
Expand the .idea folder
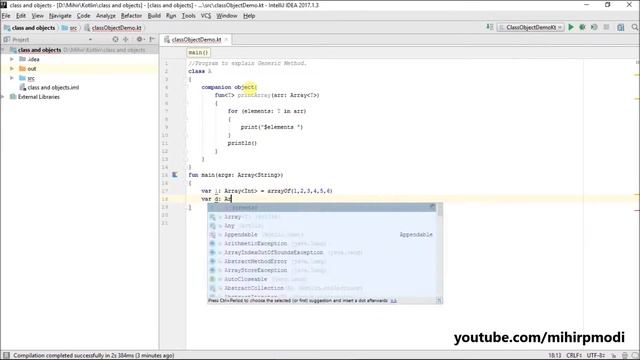[12, 59]
